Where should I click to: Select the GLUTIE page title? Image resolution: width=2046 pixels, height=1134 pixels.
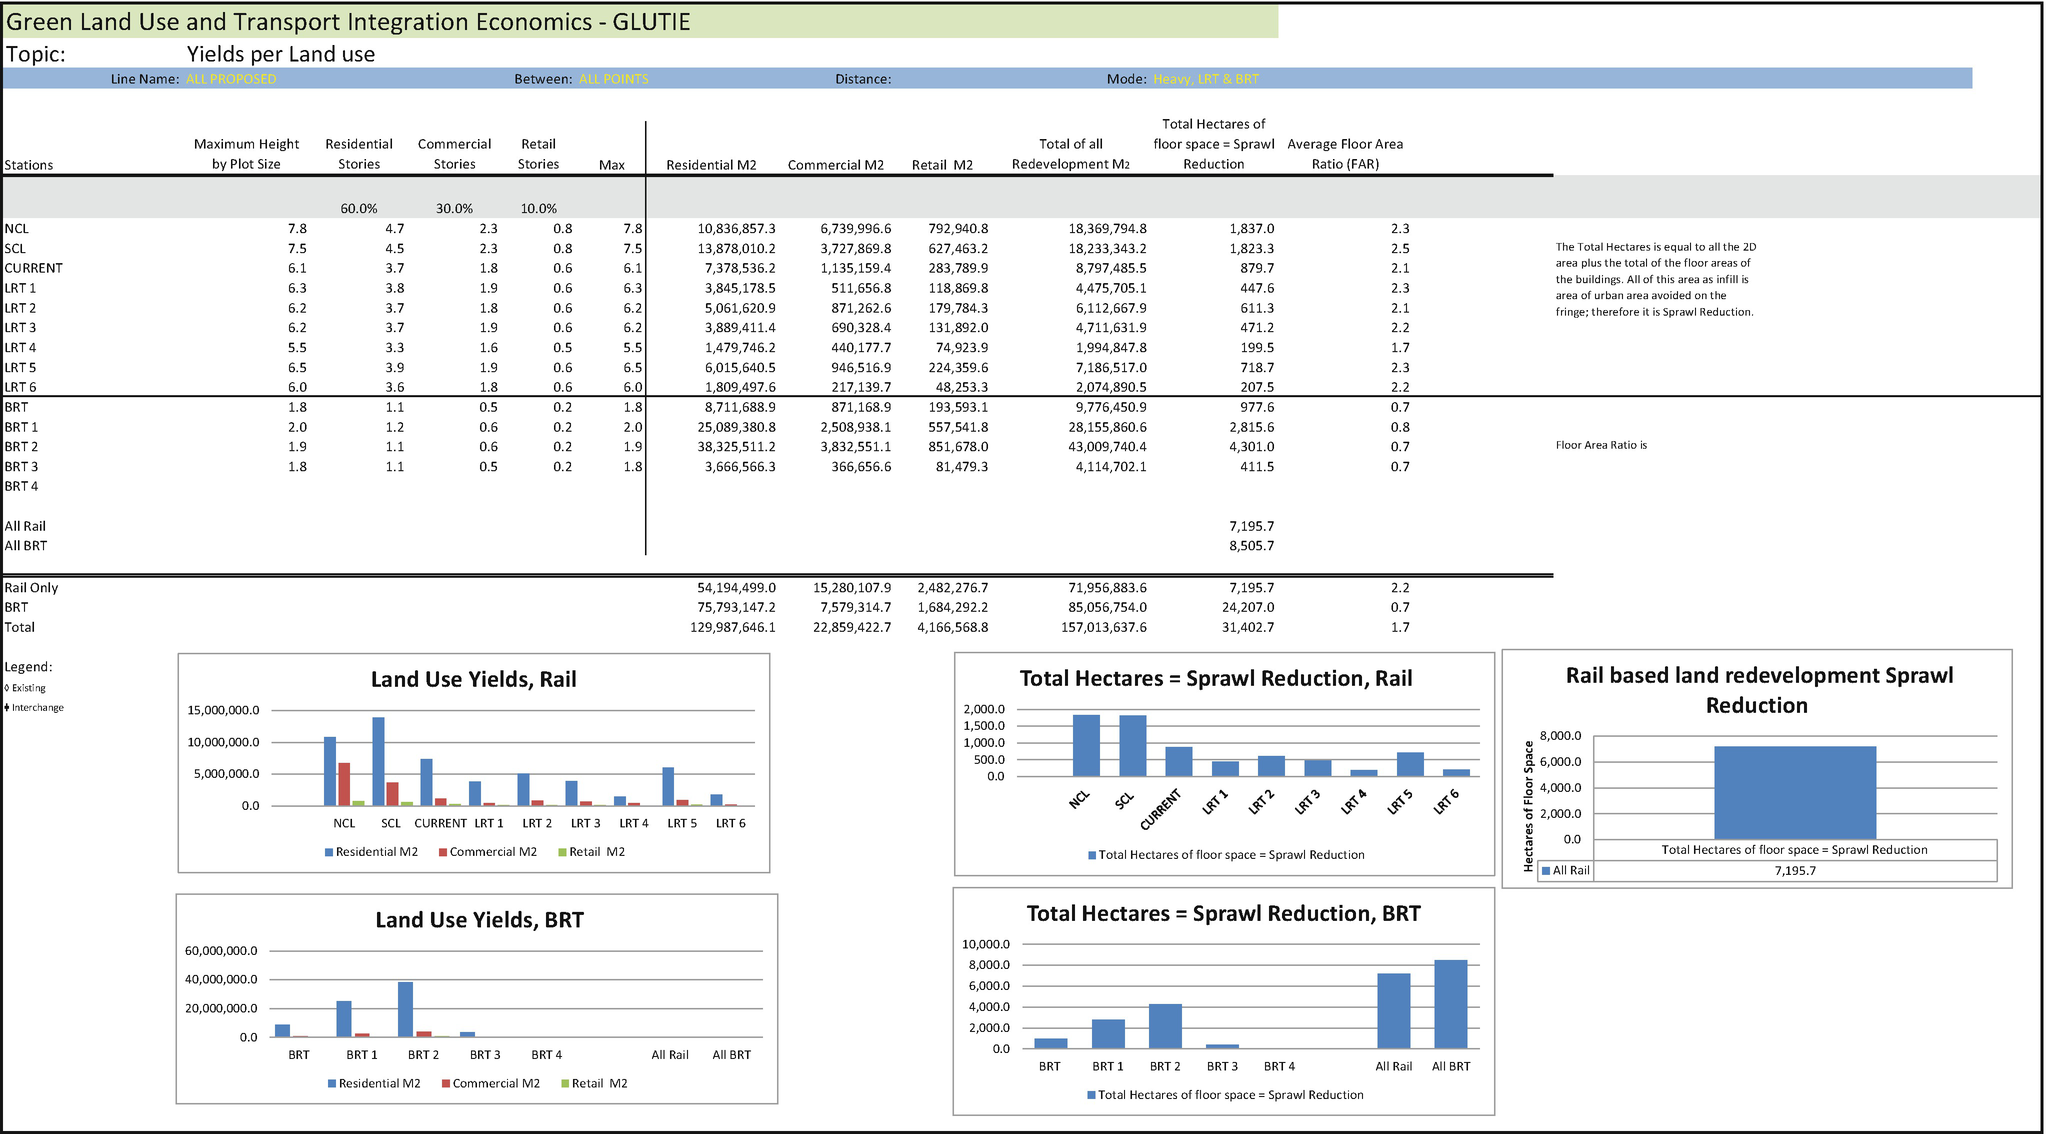coord(348,22)
